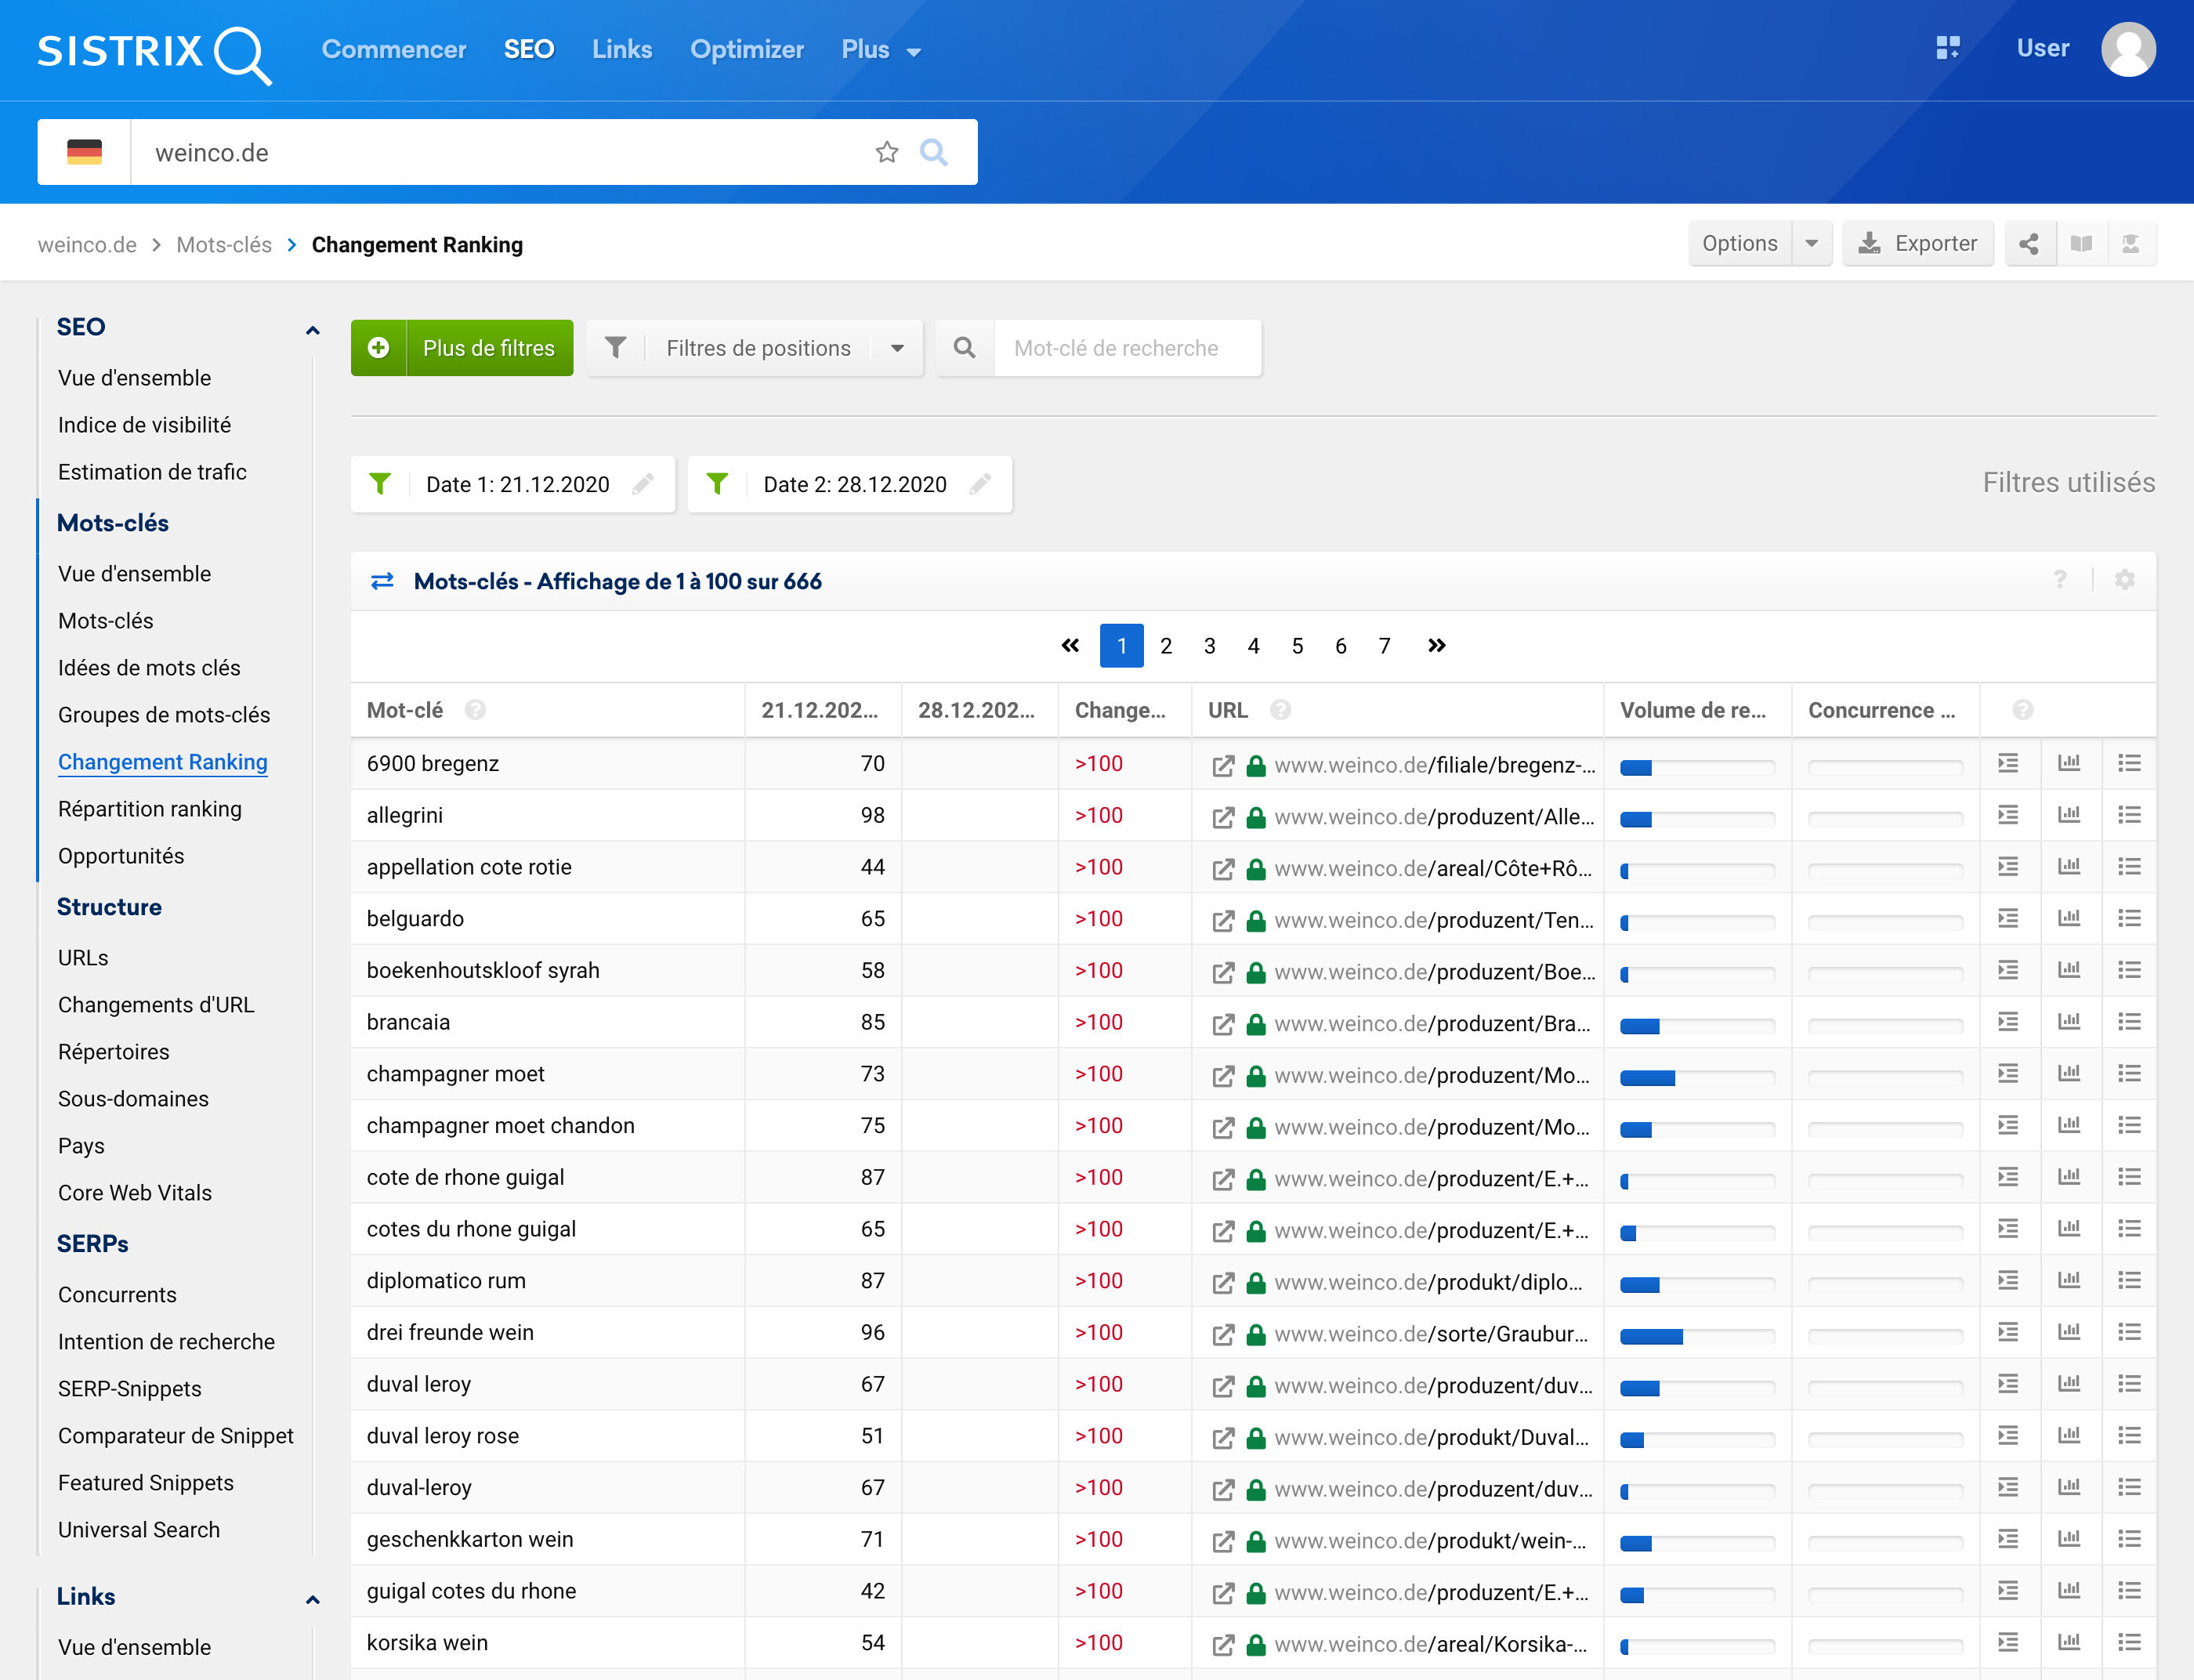Open the Links tab in top navigation

[622, 50]
